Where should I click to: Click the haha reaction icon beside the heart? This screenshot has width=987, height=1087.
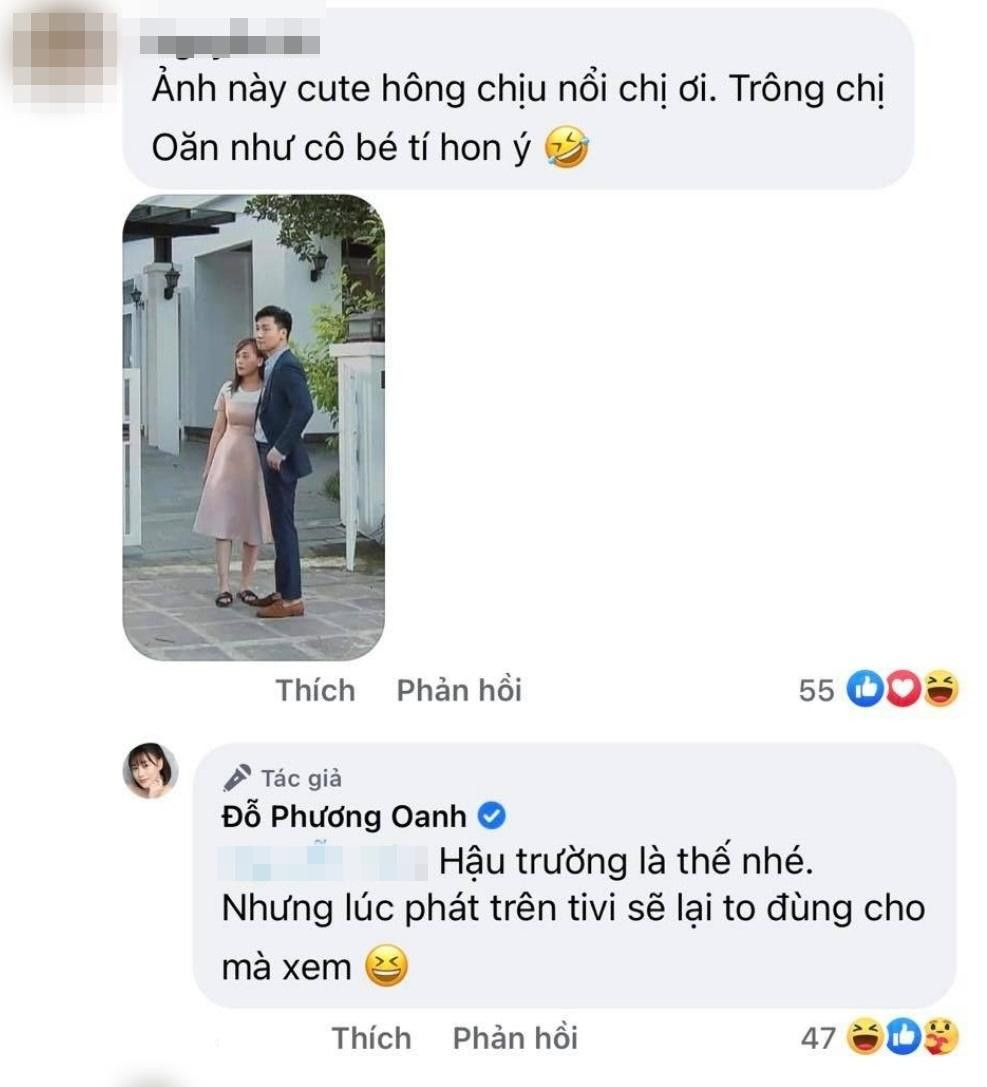(941, 689)
